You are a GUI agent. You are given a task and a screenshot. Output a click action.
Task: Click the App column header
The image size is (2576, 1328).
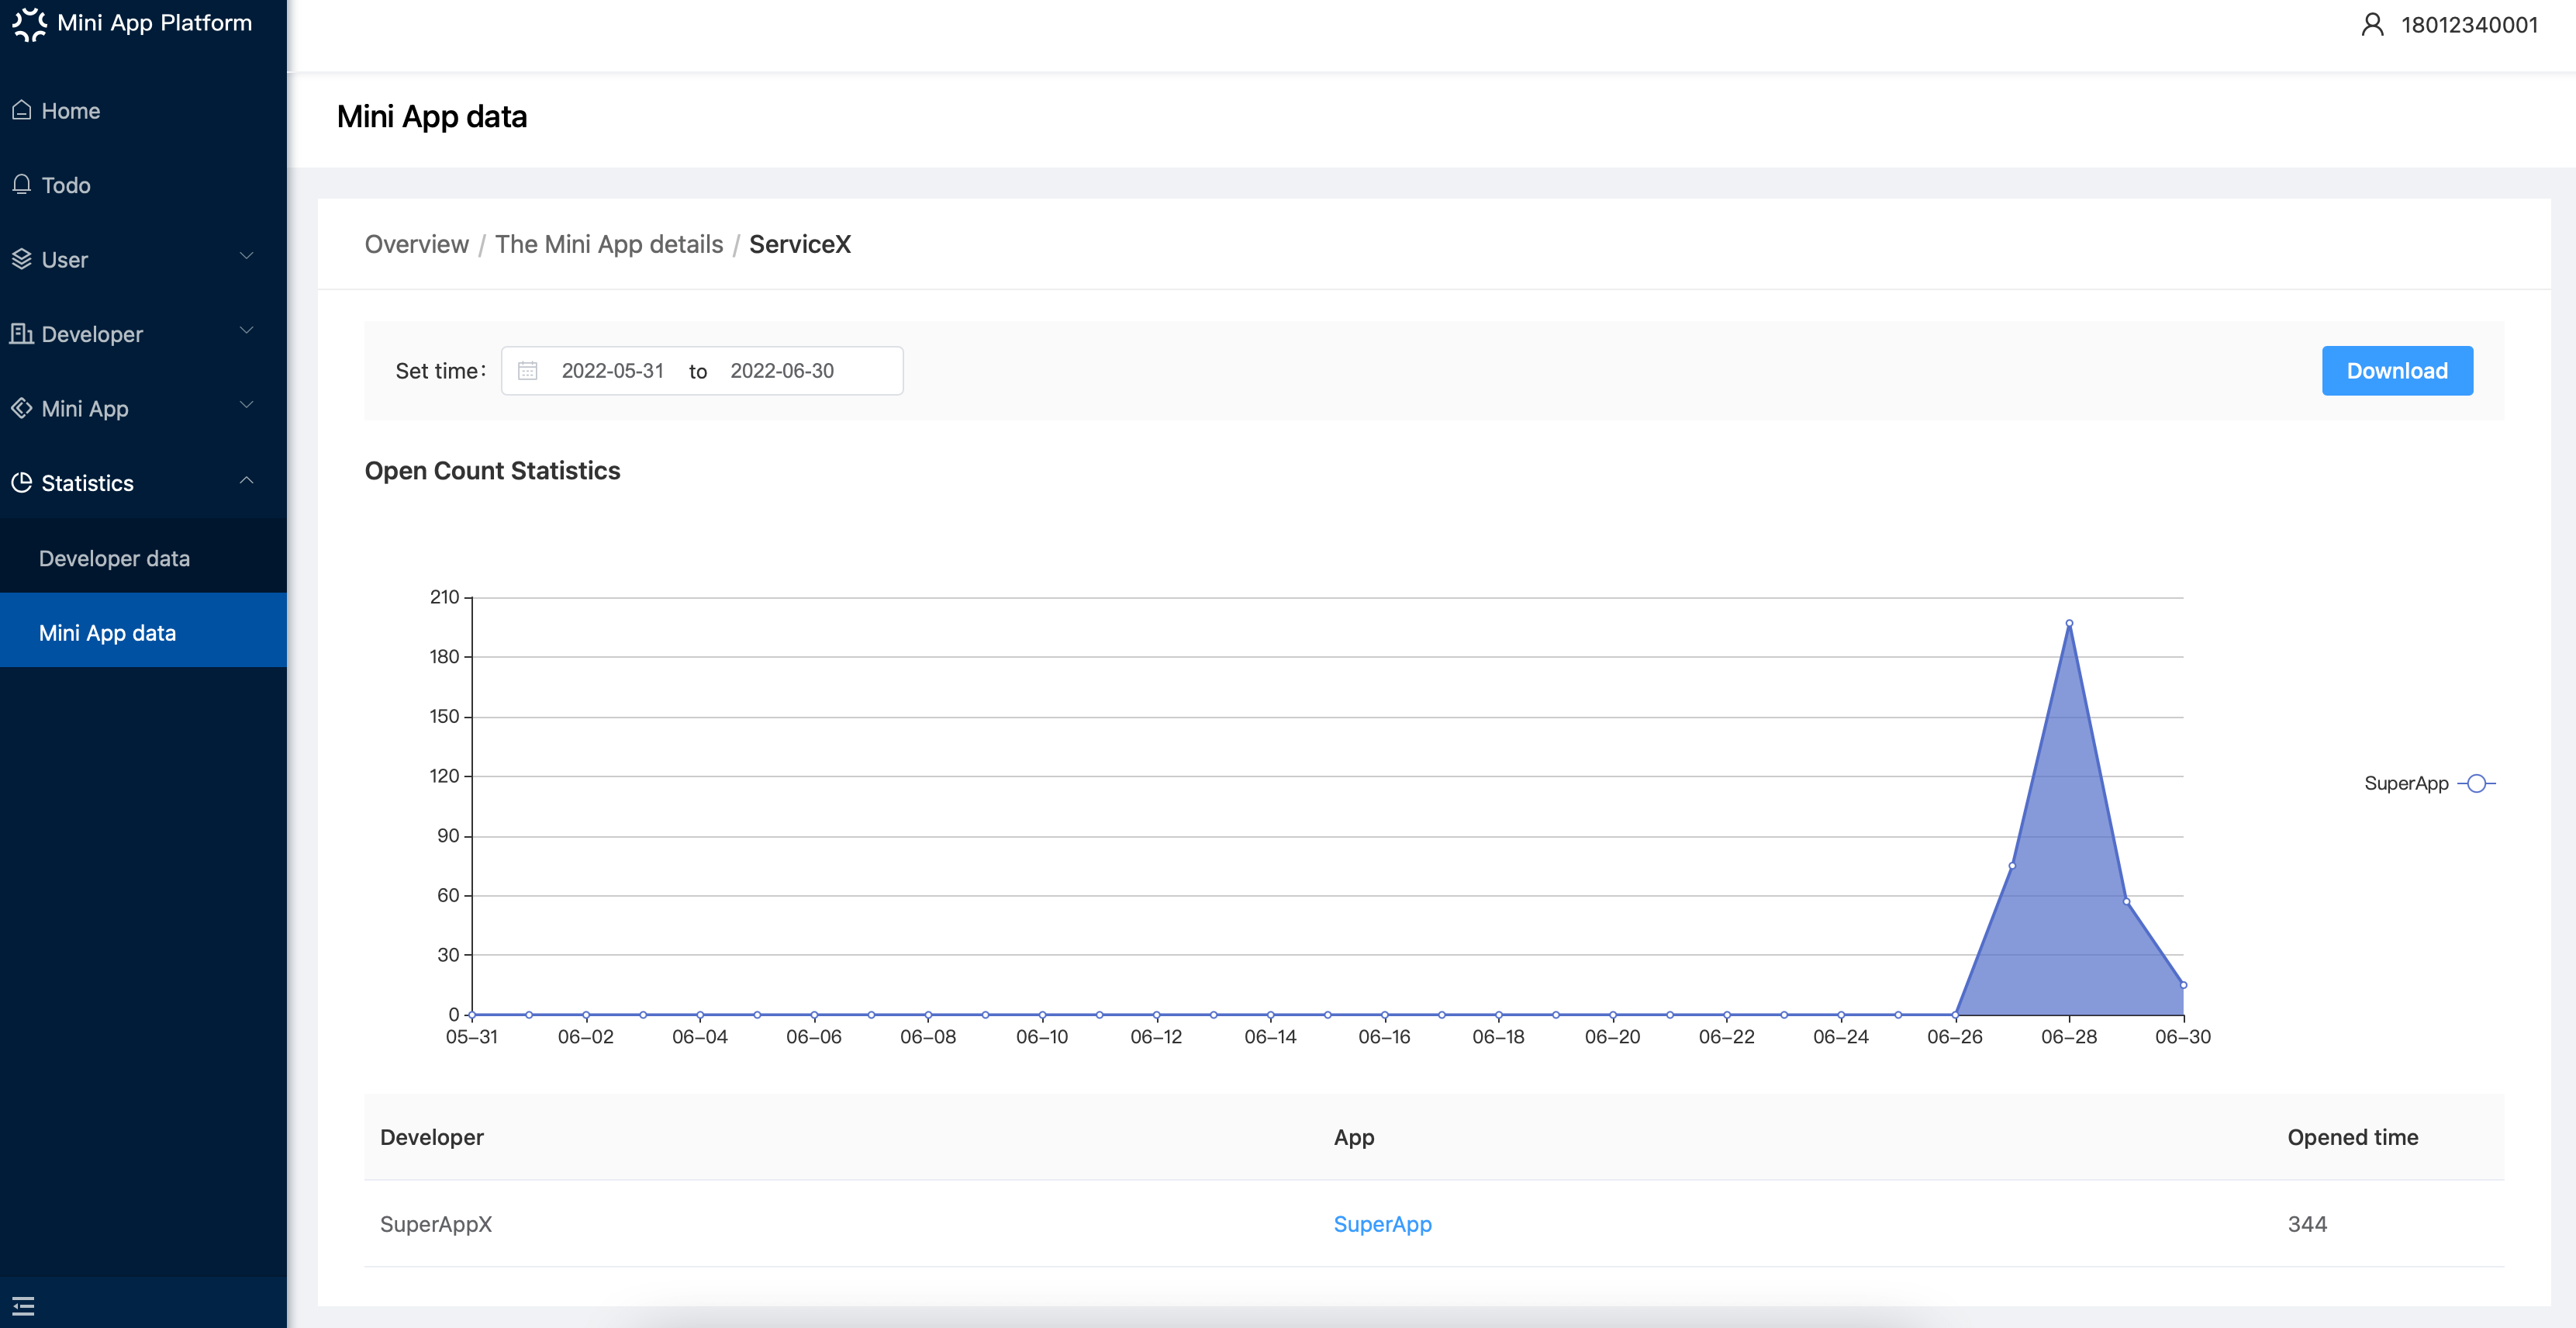pyautogui.click(x=1354, y=1137)
